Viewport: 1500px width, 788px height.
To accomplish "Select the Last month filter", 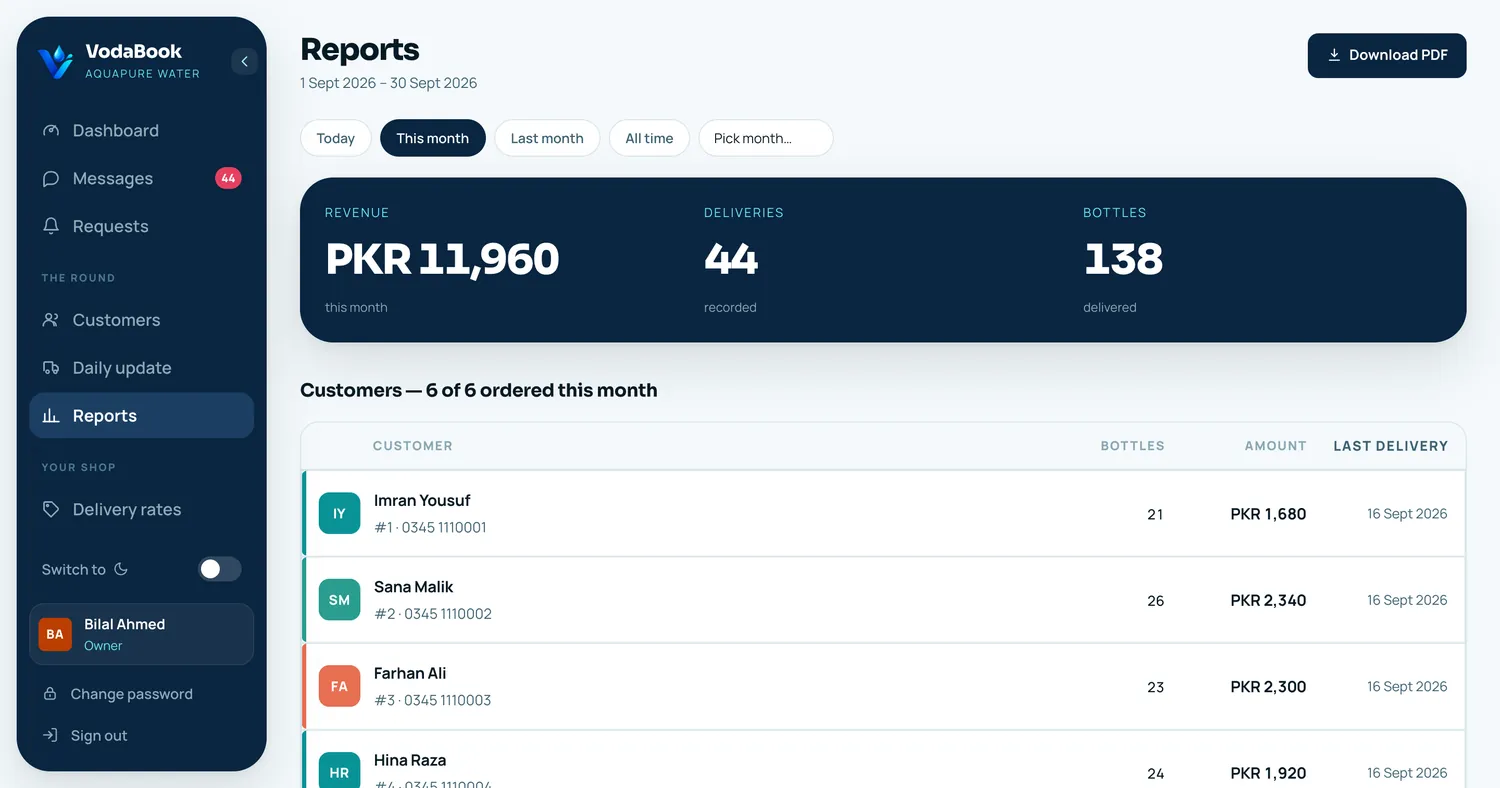I will point(547,138).
